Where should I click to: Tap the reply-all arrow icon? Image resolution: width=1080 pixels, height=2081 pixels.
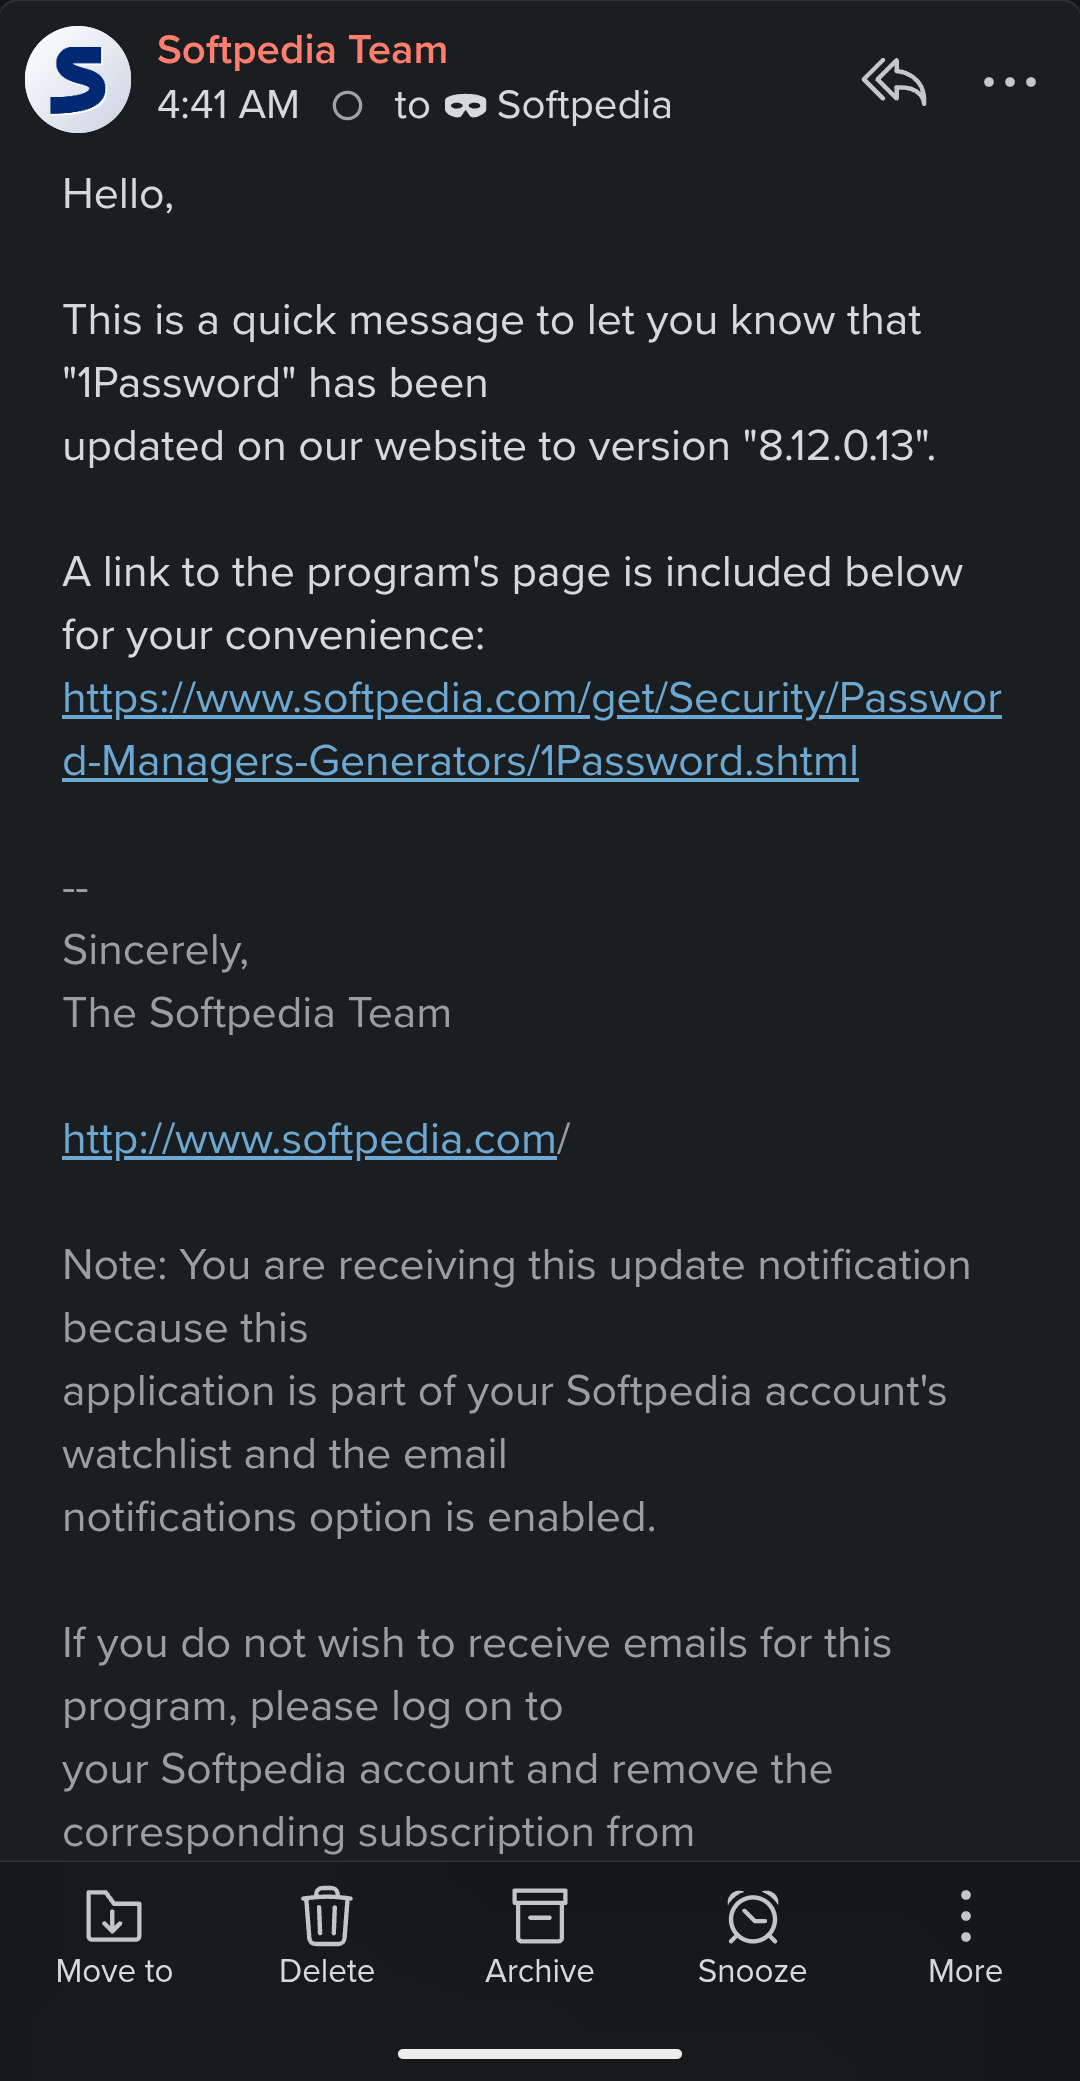tap(894, 81)
